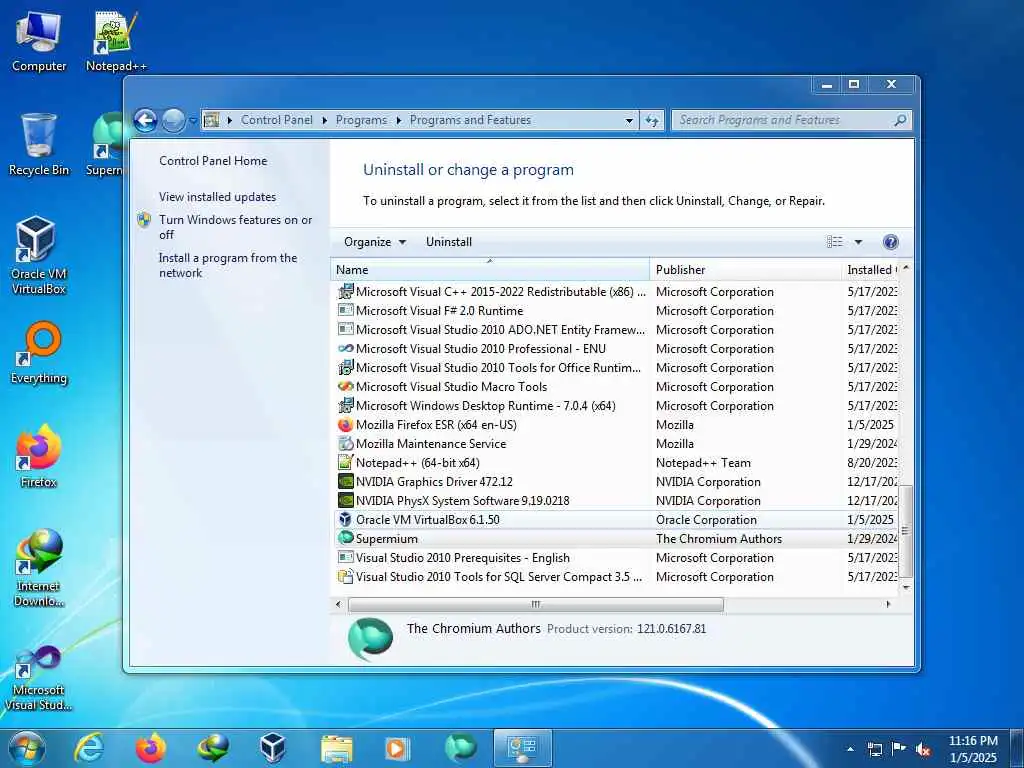The height and width of the screenshot is (768, 1024).
Task: Sort by the Name column header
Action: coord(490,270)
